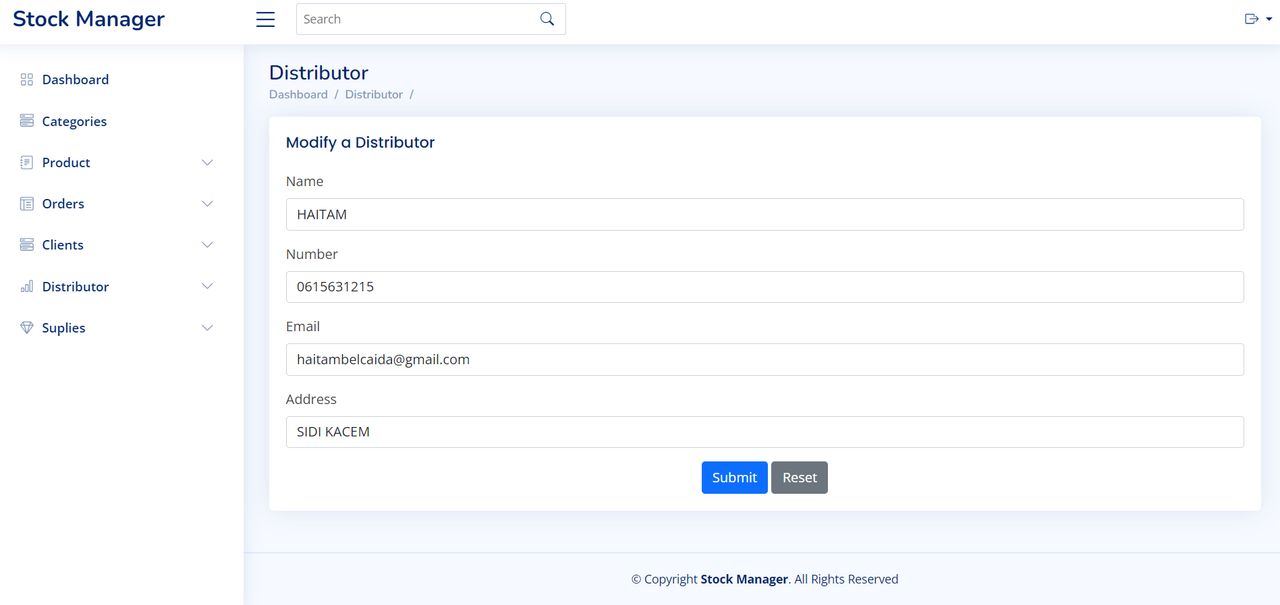The width and height of the screenshot is (1280, 605).
Task: Click the Name field containing HAITAM
Action: tap(765, 214)
